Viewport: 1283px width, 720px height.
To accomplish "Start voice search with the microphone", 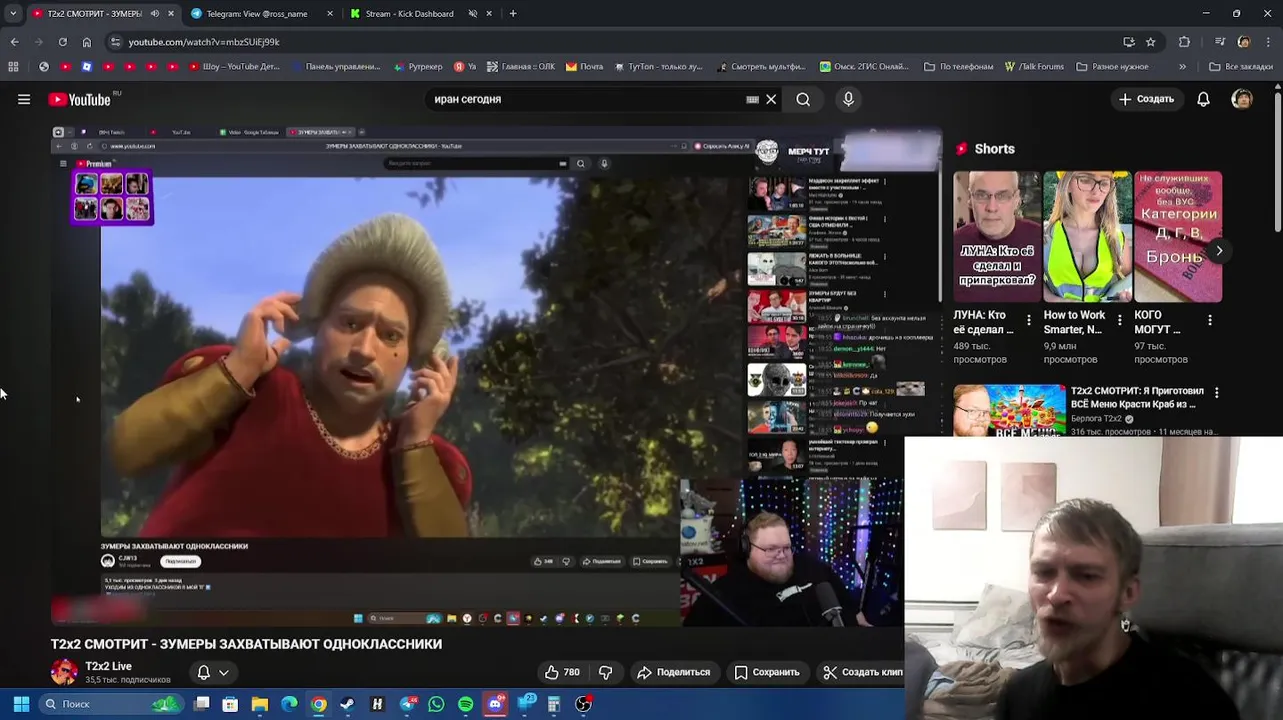I will tap(848, 99).
